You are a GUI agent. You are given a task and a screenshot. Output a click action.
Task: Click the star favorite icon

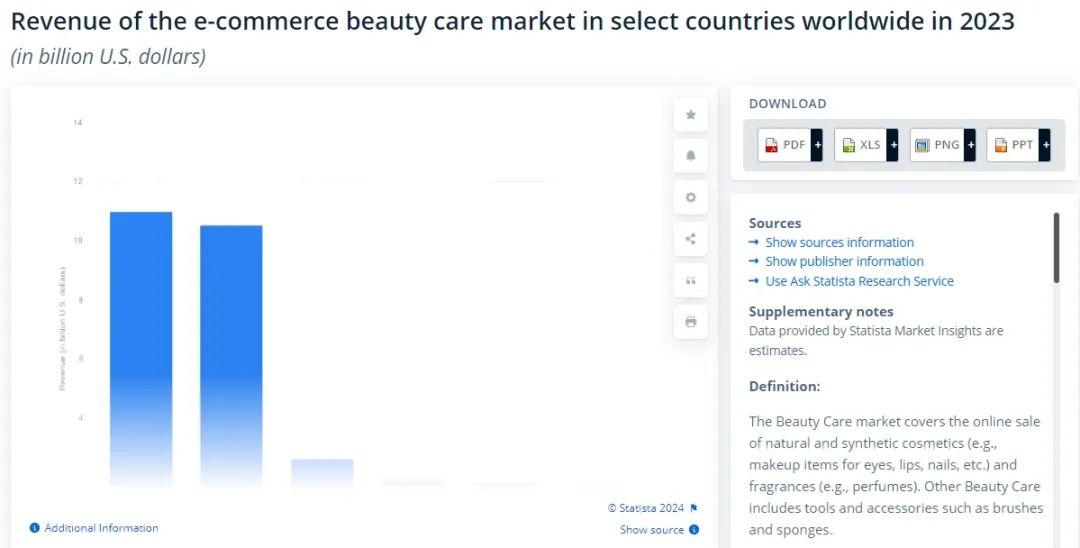[x=690, y=115]
